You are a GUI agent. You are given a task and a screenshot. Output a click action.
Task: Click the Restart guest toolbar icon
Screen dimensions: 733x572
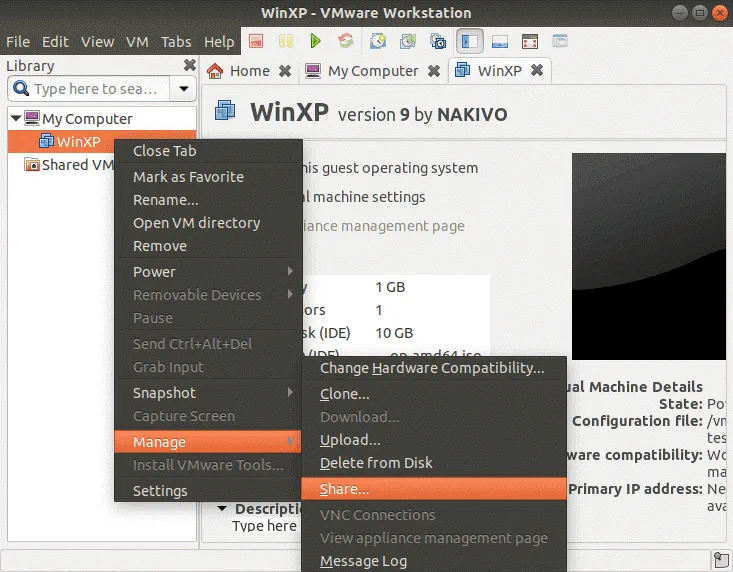coord(345,42)
